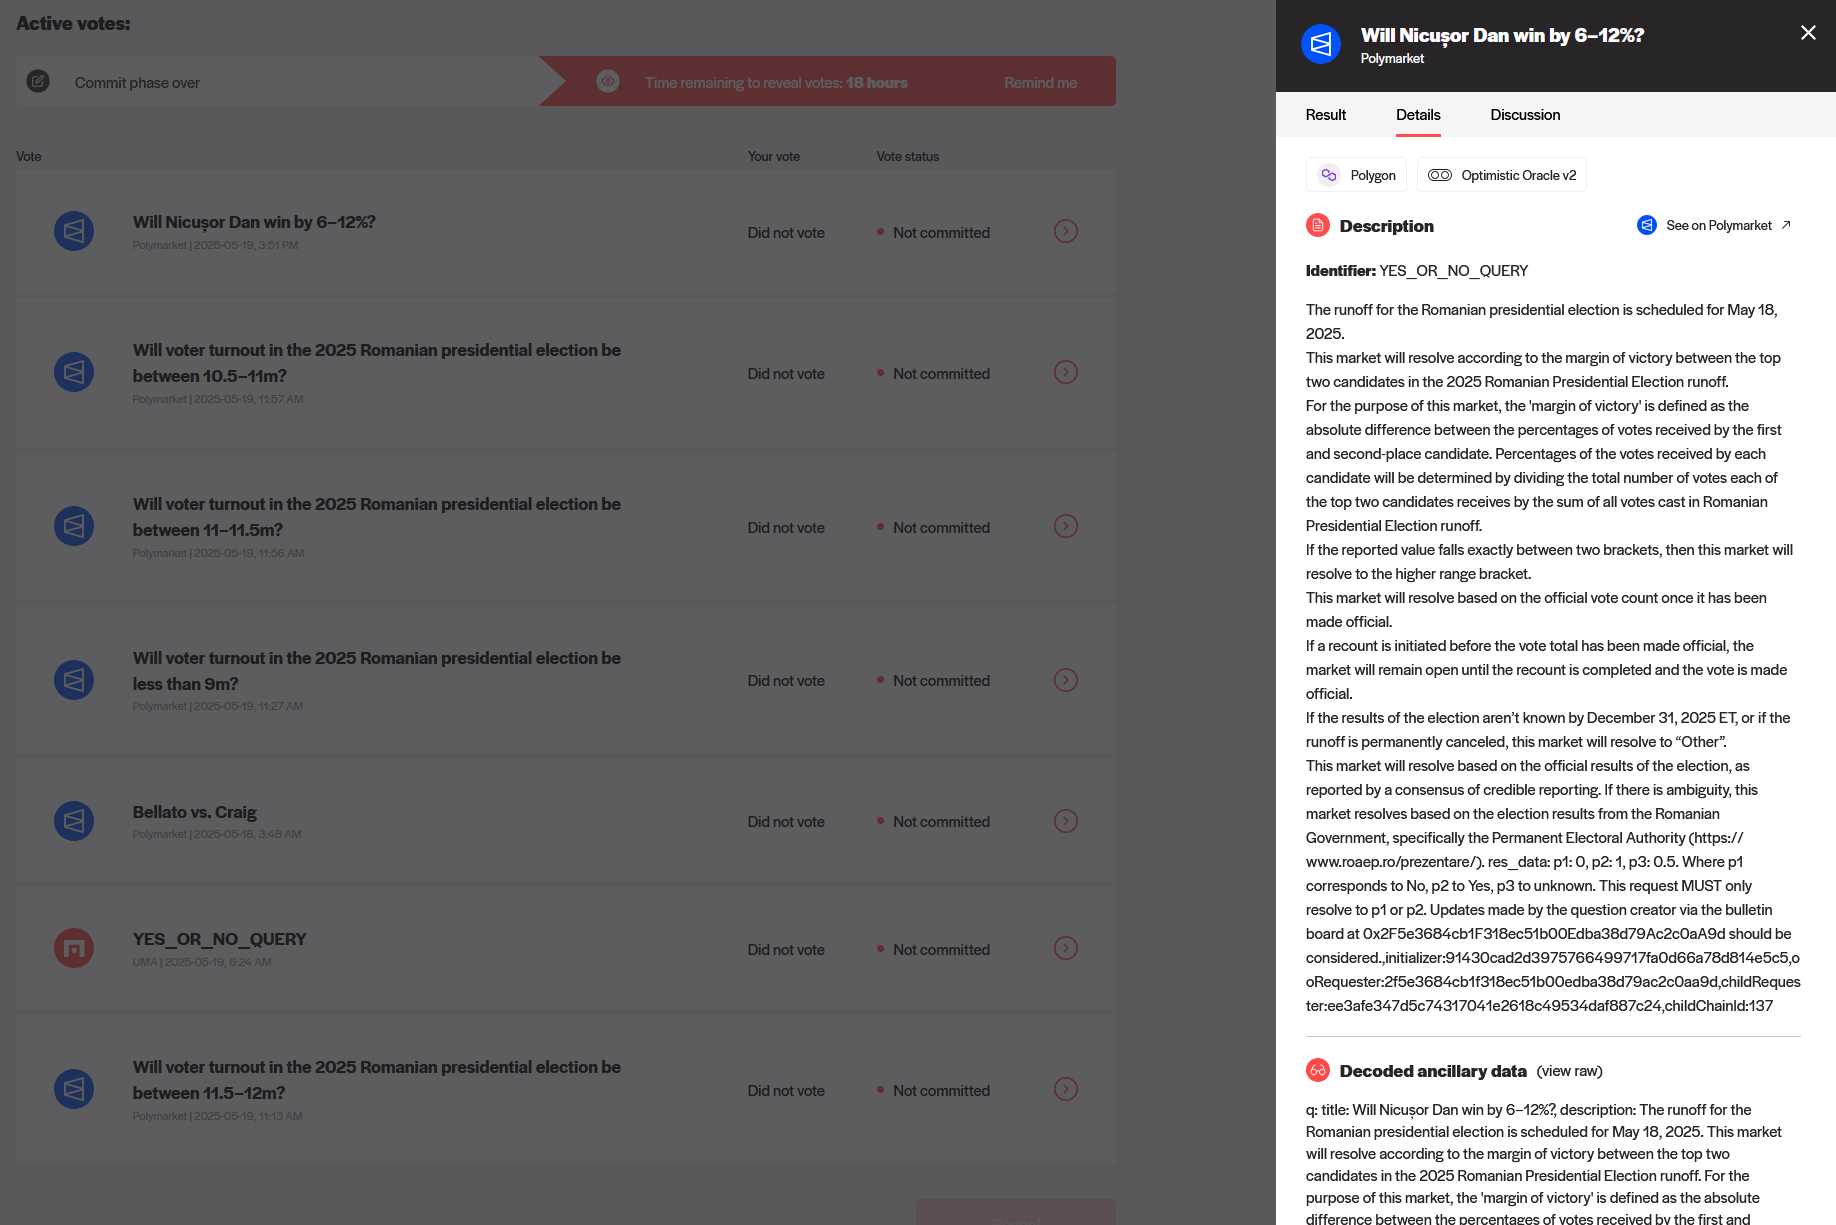Expand the Nicușor Dan 6–12% vote row arrow
The height and width of the screenshot is (1225, 1836).
1065,232
